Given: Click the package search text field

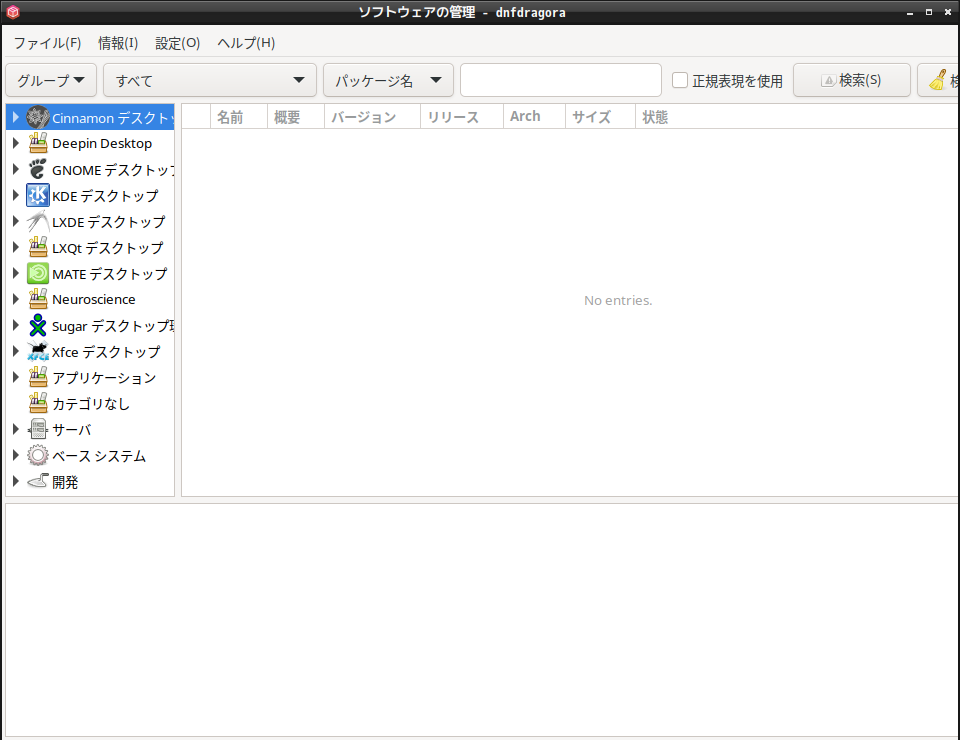Looking at the screenshot, I should [x=561, y=80].
